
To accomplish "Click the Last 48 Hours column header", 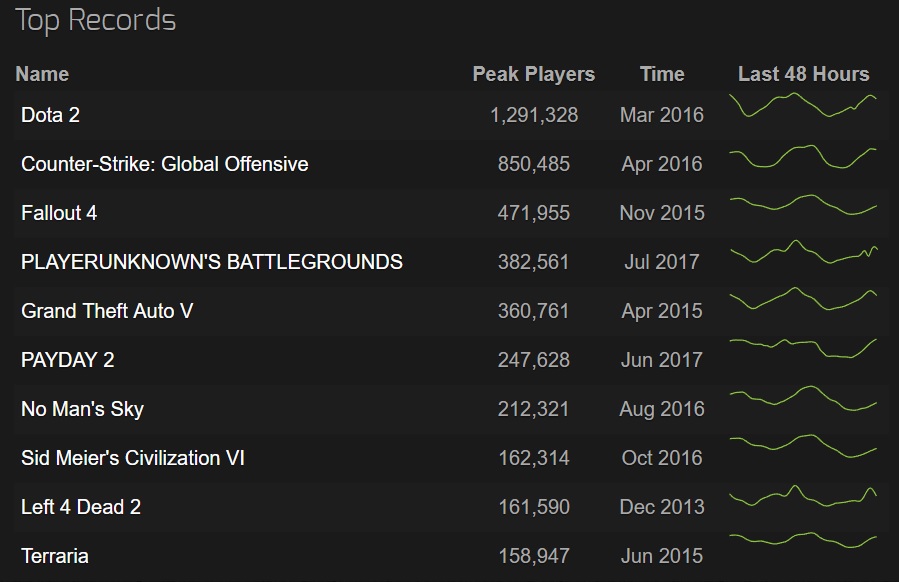I will (x=803, y=74).
